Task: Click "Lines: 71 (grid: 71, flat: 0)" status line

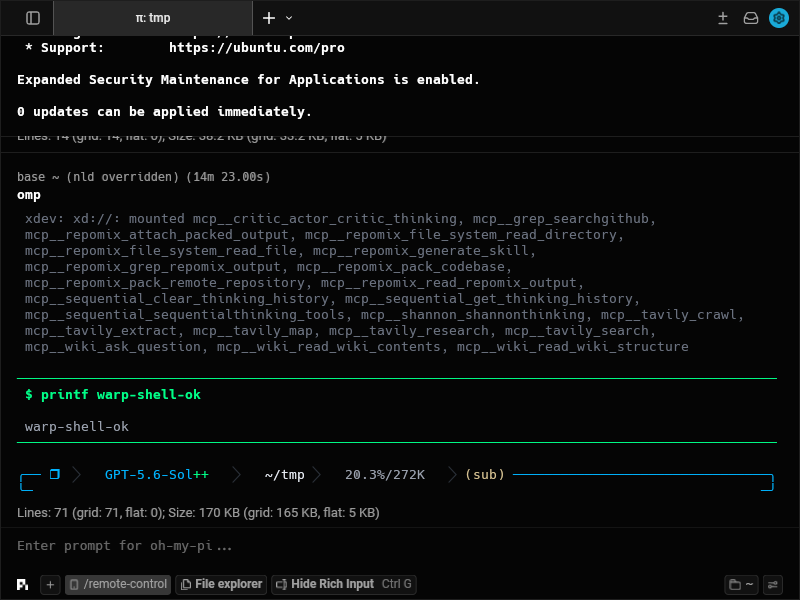Action: coord(198,512)
